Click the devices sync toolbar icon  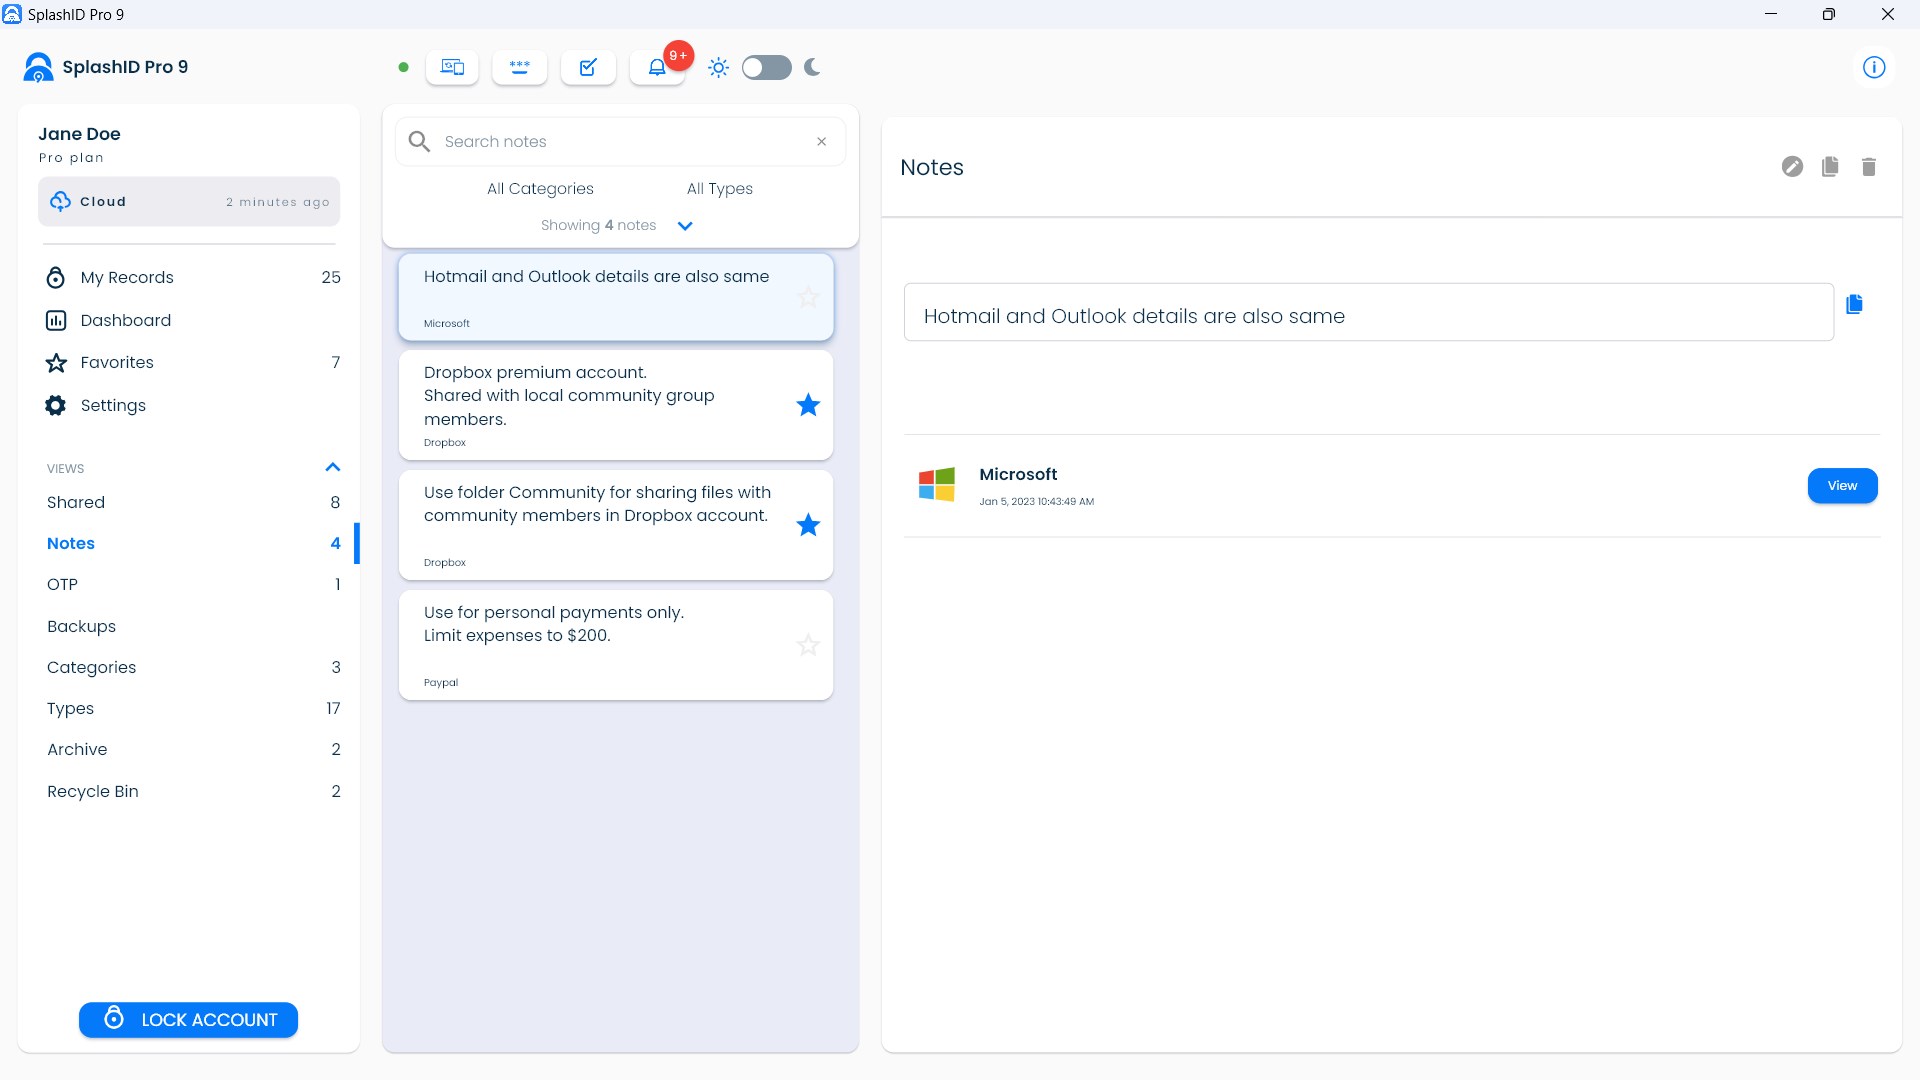[452, 67]
